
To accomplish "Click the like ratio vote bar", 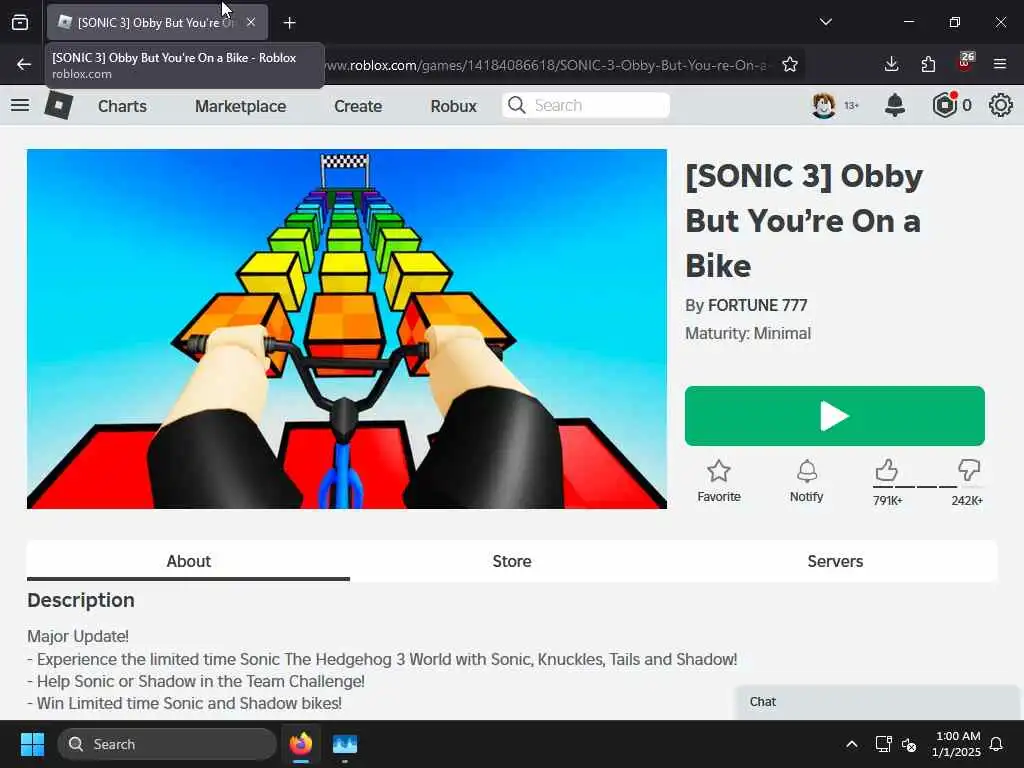I will click(x=927, y=487).
